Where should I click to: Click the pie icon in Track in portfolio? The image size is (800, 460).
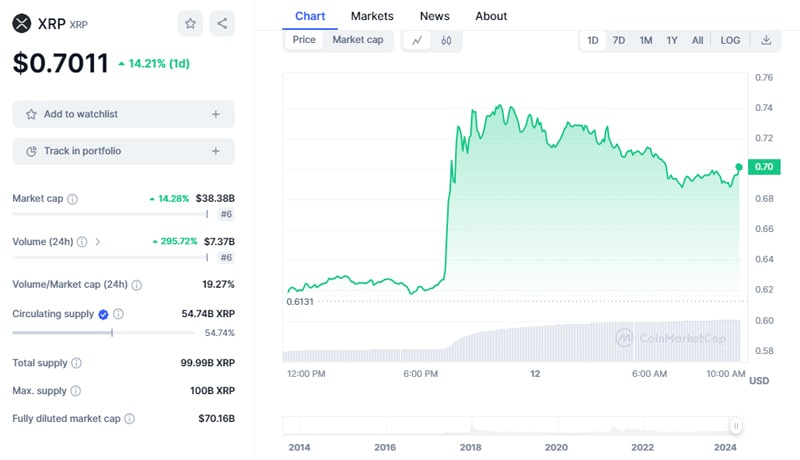(31, 151)
